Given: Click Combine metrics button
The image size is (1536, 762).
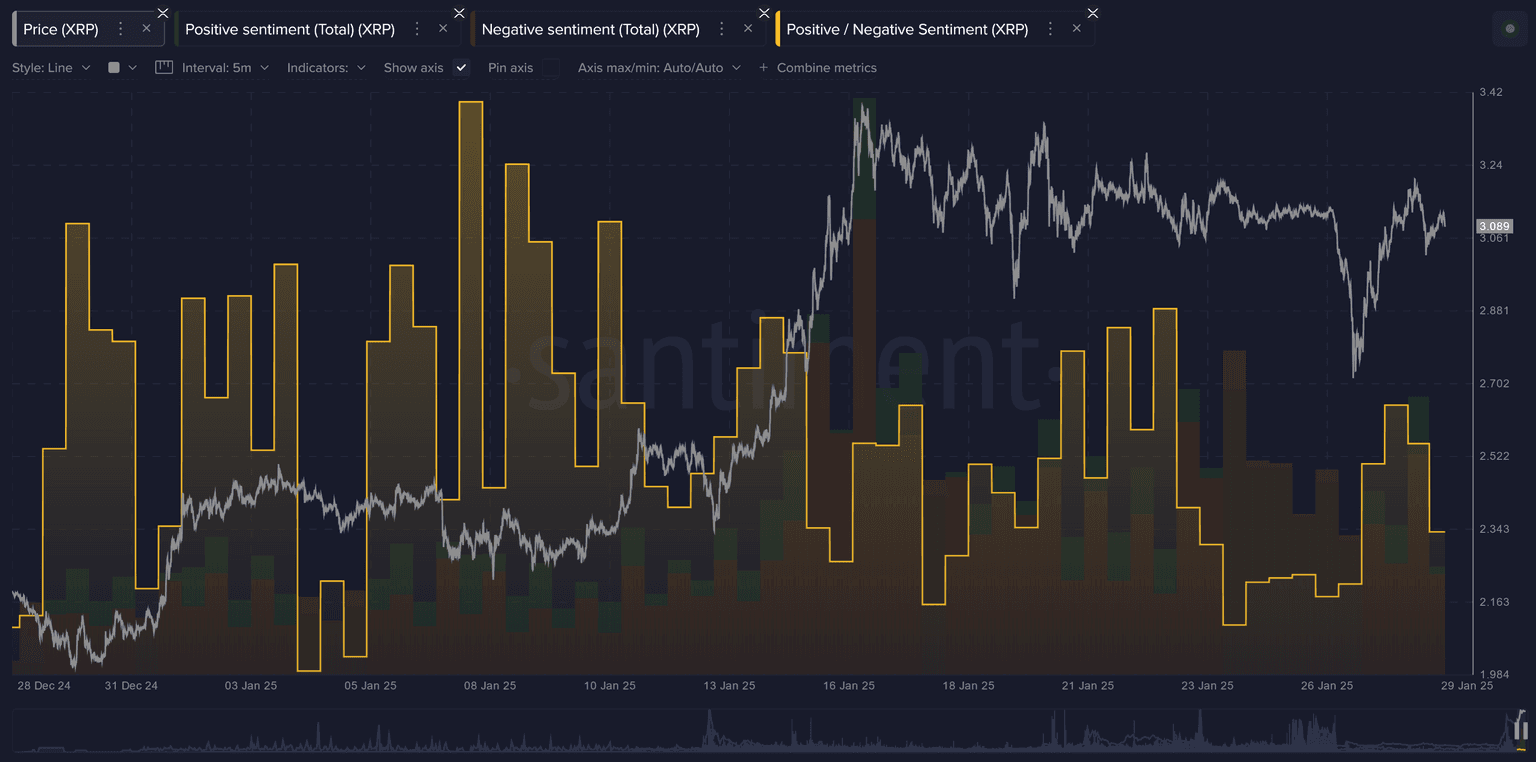Looking at the screenshot, I should 817,68.
